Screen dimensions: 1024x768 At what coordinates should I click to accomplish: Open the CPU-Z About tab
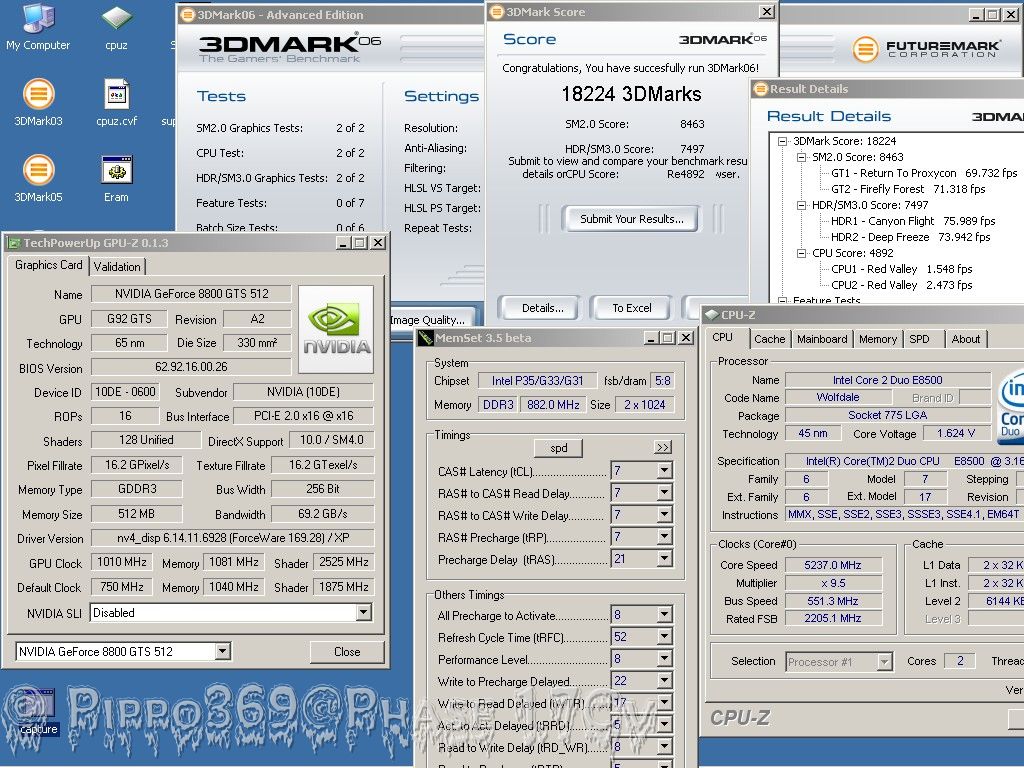(x=965, y=339)
